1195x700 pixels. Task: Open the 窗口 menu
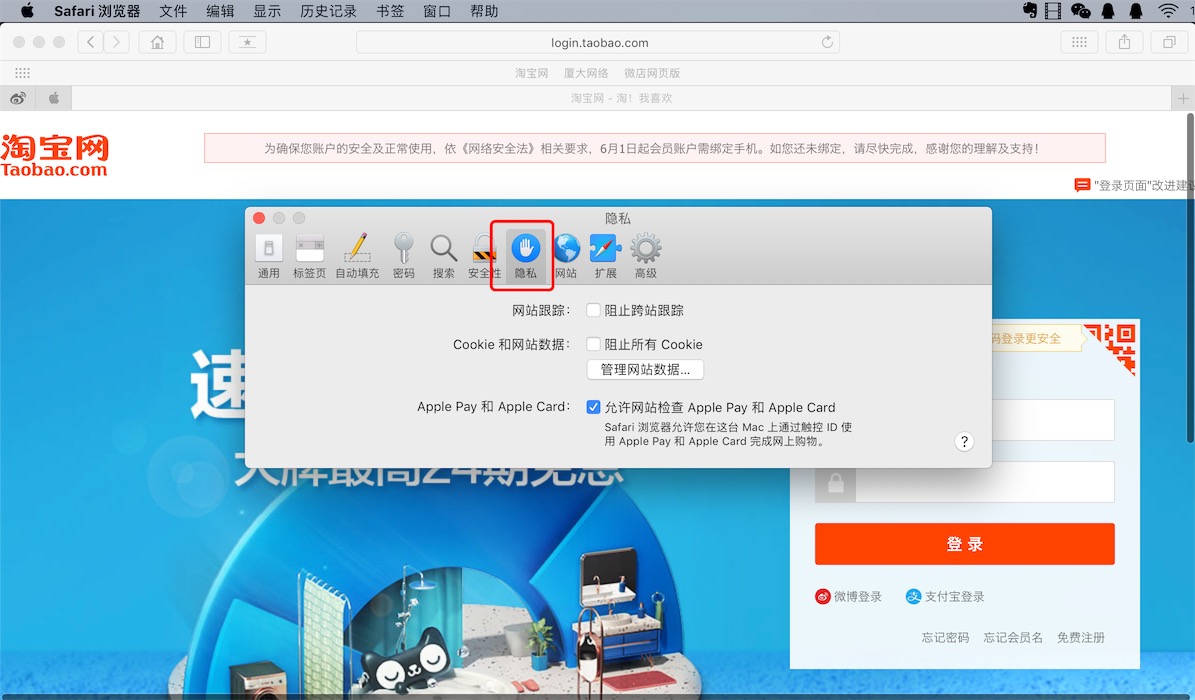pyautogui.click(x=437, y=11)
